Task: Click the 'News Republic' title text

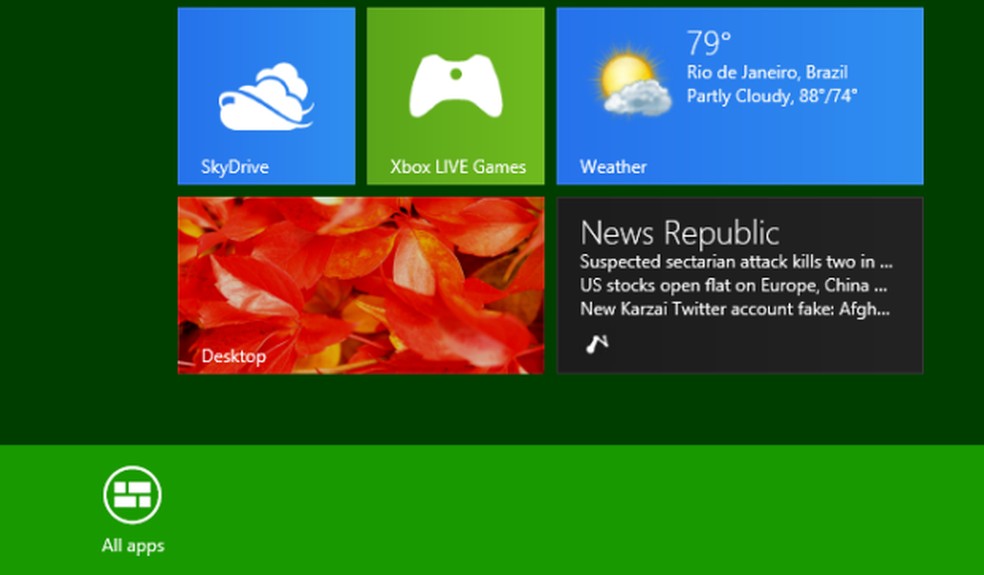Action: coord(680,233)
